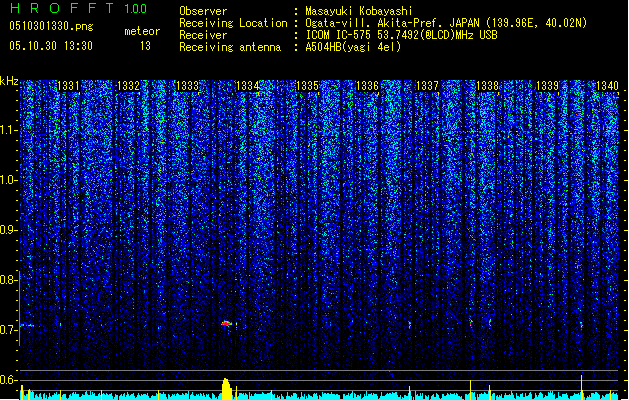Image resolution: width=629 pixels, height=400 pixels.
Task: Click the 'Receiving Location' label
Action: tap(233, 23)
